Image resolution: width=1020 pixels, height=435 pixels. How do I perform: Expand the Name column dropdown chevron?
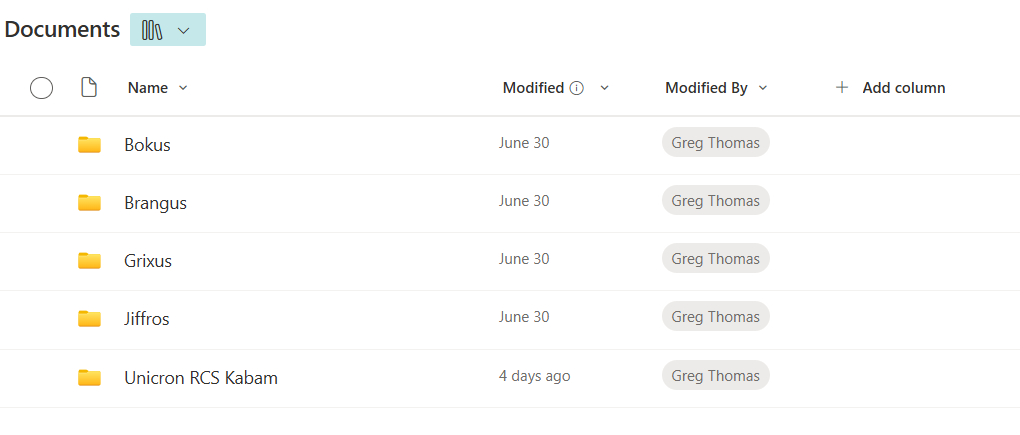click(x=183, y=88)
